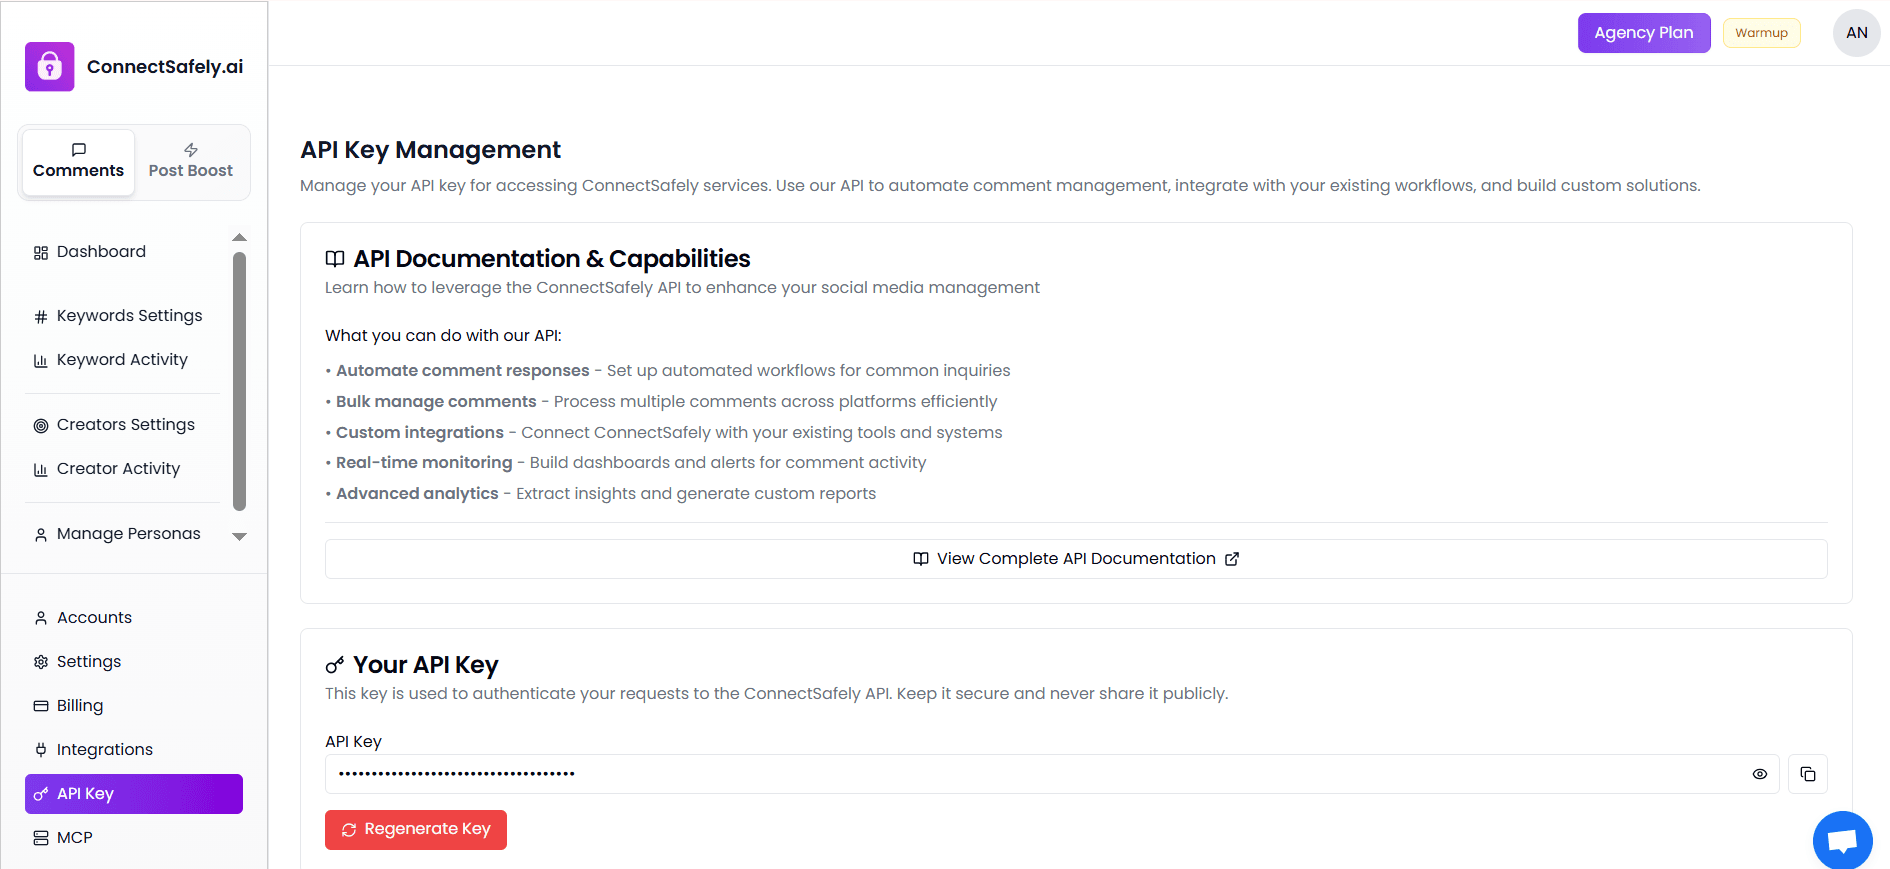The width and height of the screenshot is (1890, 869).
Task: Copy the API key using copy icon
Action: (1807, 773)
